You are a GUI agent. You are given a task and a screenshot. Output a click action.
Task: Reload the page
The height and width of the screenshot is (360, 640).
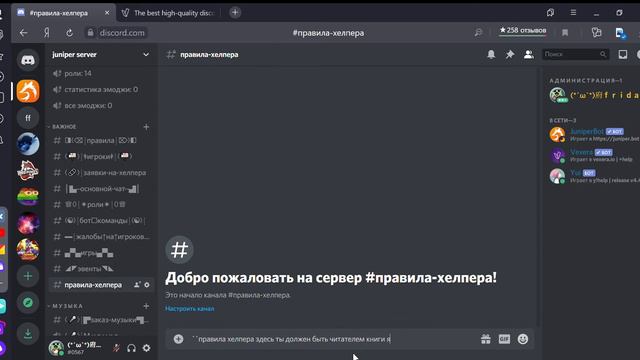pos(69,33)
